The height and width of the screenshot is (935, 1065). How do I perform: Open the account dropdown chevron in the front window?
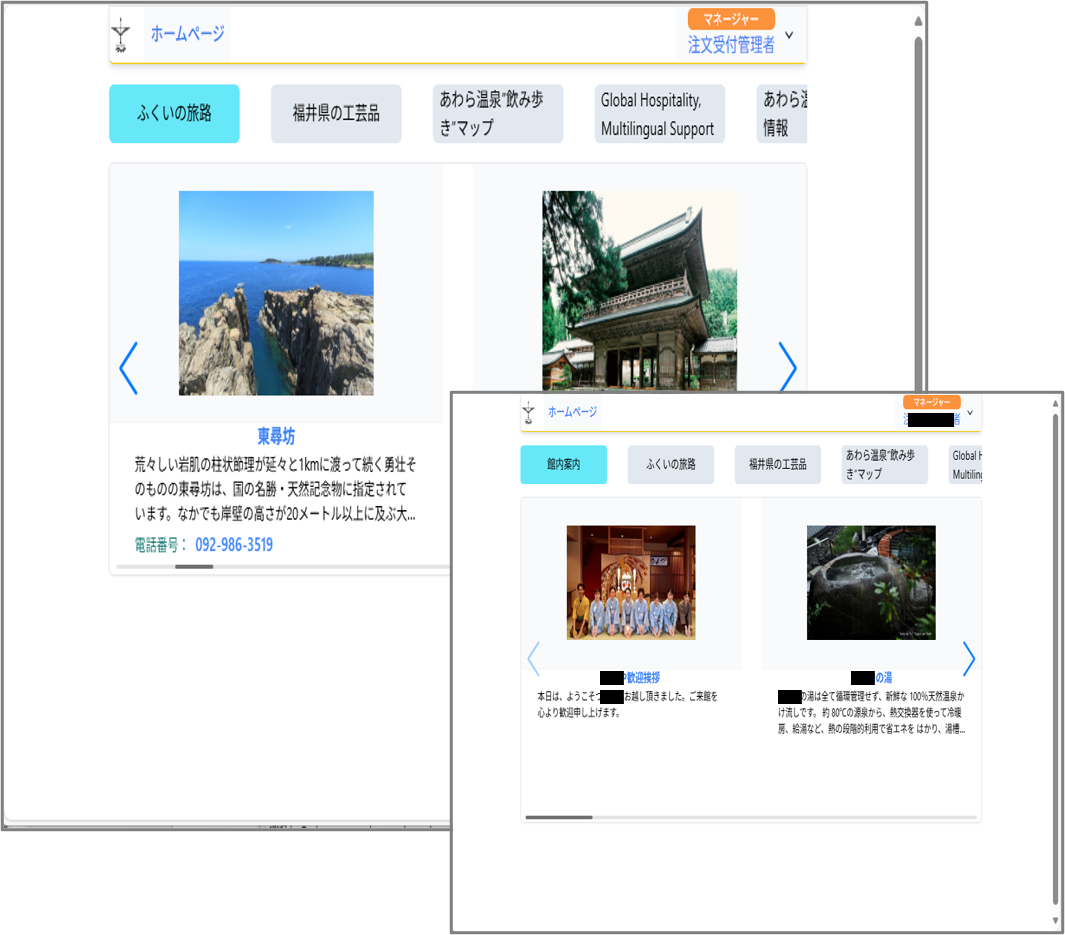[x=969, y=412]
